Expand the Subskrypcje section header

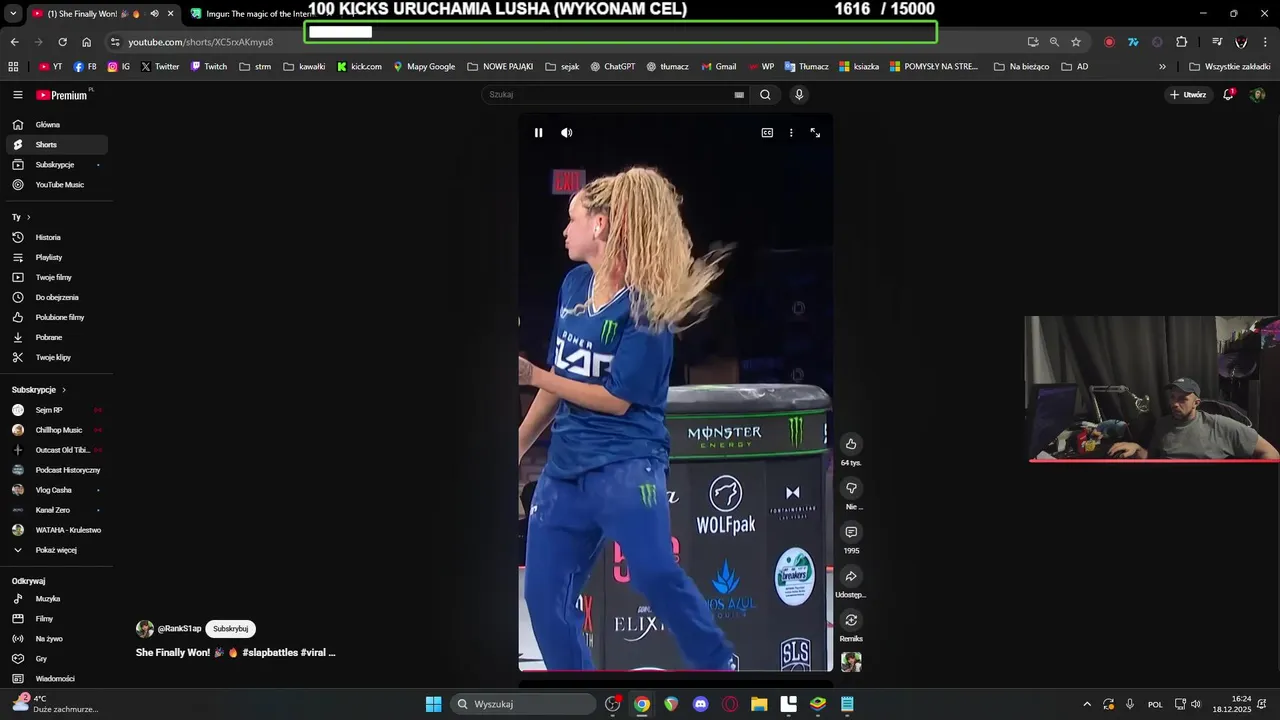(x=39, y=390)
